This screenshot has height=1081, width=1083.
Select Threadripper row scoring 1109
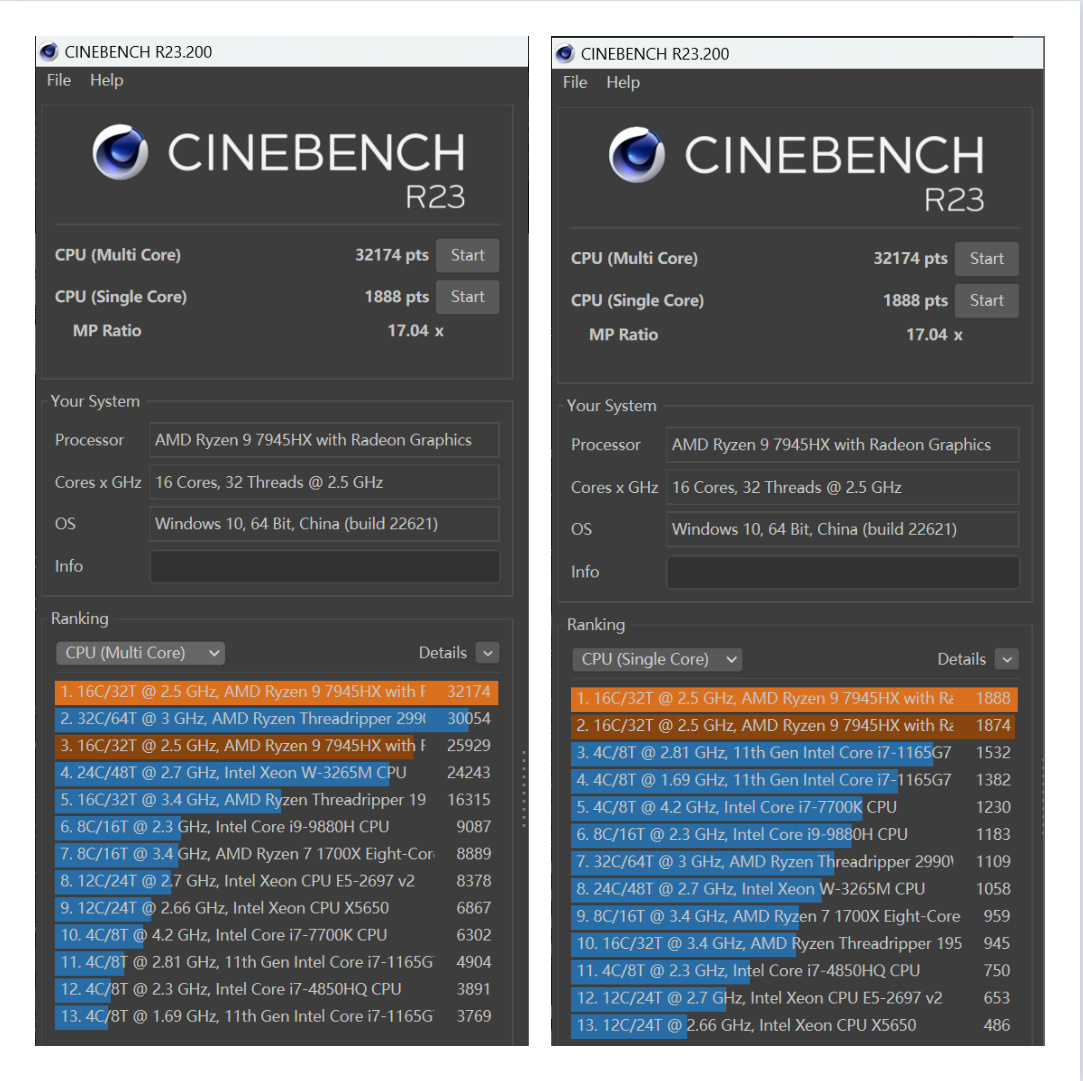tap(794, 862)
